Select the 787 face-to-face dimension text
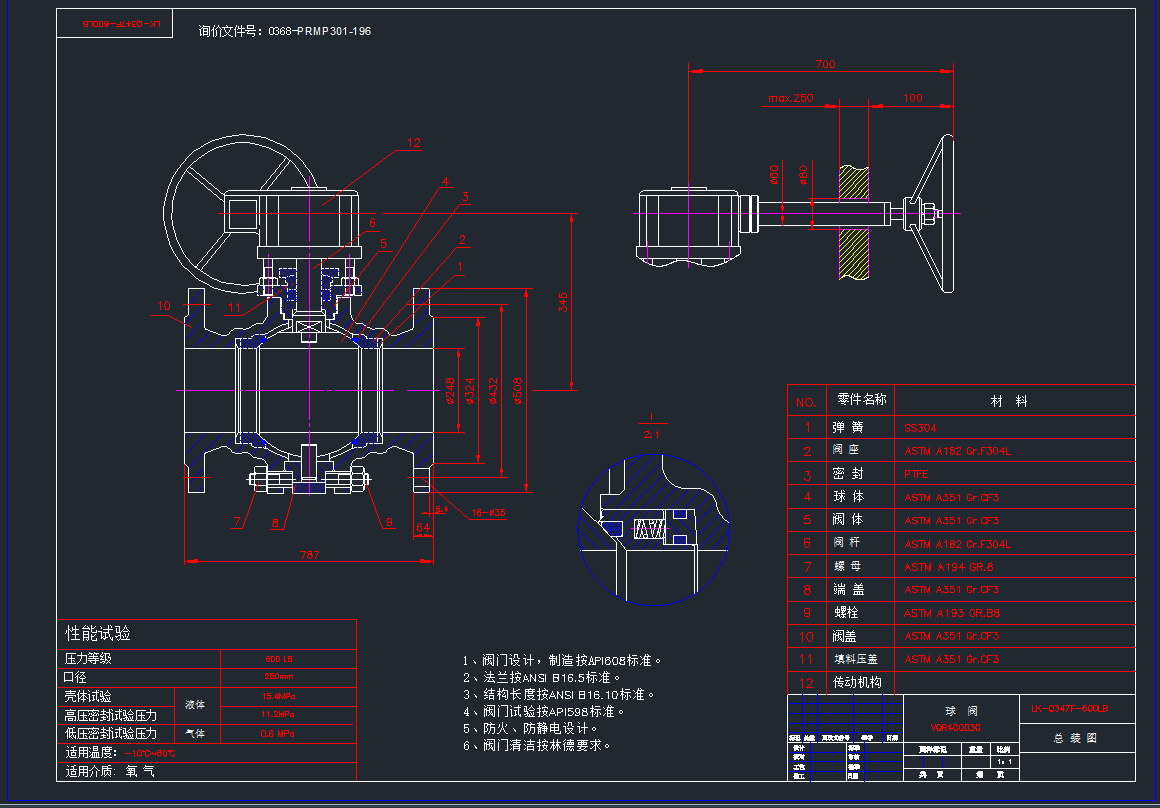The width and height of the screenshot is (1160, 808). [x=309, y=554]
